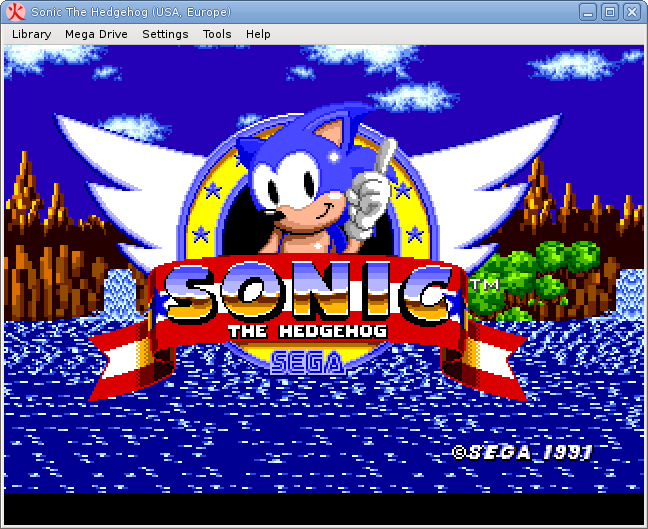The width and height of the screenshot is (648, 529).
Task: Open the Mega Drive menu
Action: [x=96, y=34]
